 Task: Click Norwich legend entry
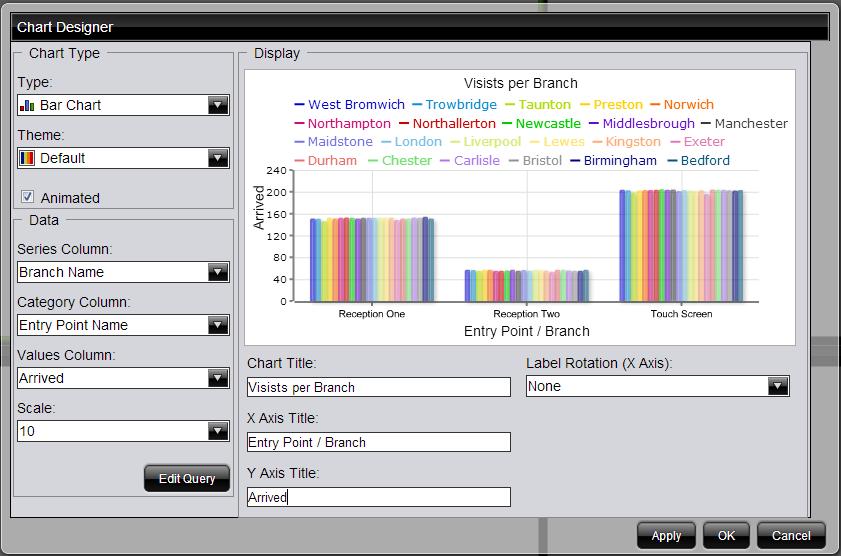point(682,105)
